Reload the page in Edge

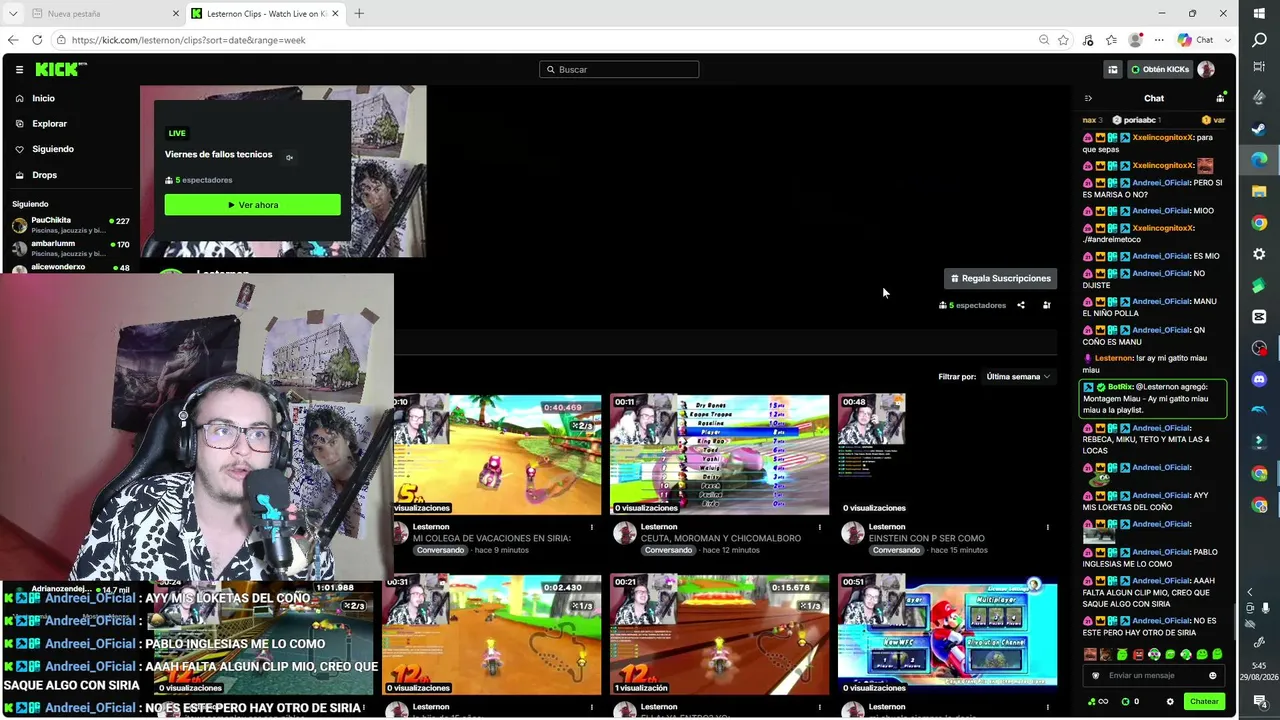37,40
